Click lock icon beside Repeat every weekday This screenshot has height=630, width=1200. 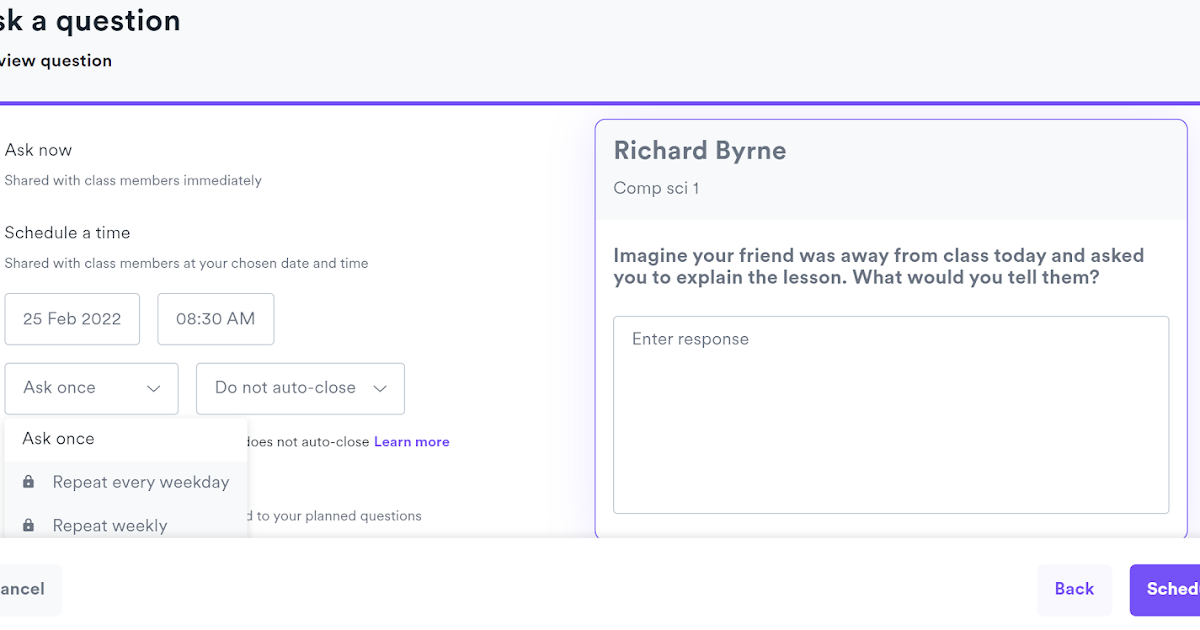pos(29,483)
